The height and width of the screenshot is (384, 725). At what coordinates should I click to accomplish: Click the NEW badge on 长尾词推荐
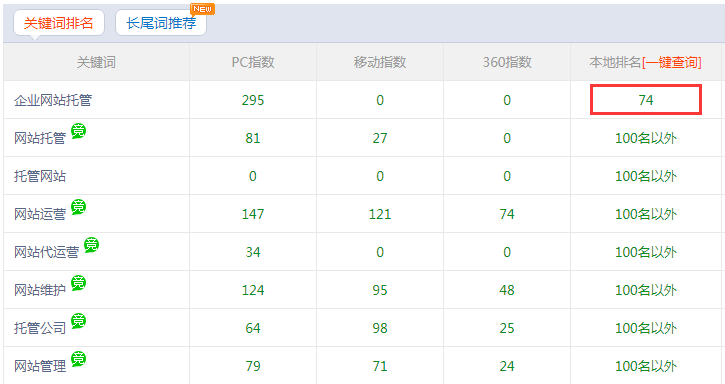point(203,9)
